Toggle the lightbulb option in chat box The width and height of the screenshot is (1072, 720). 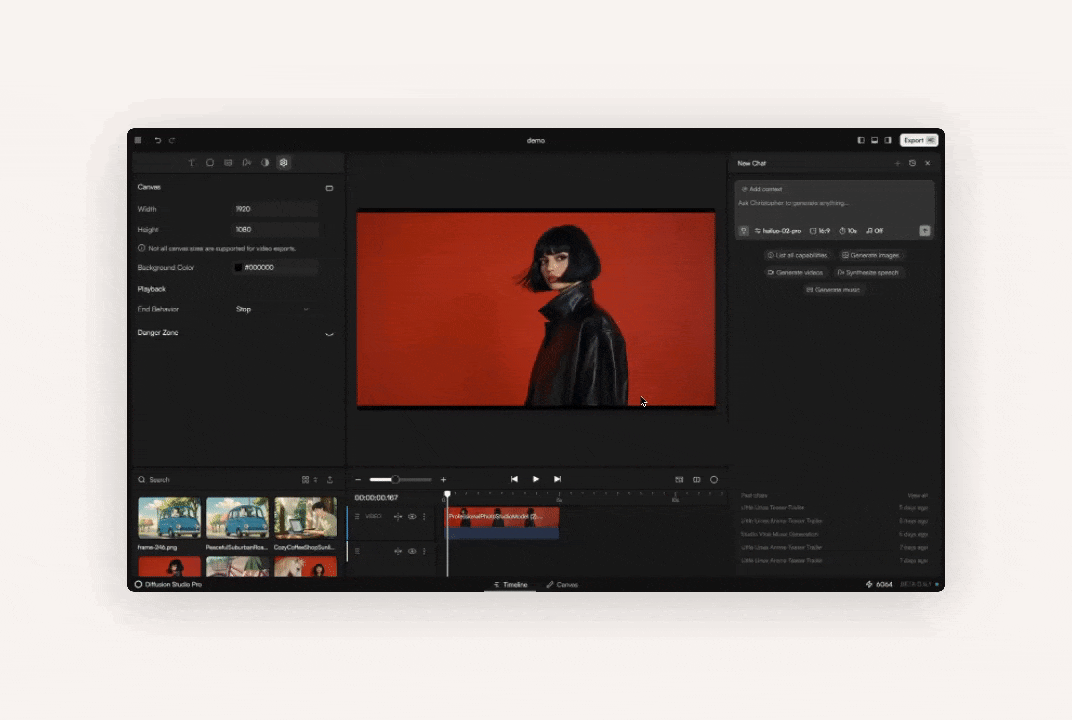click(x=744, y=231)
